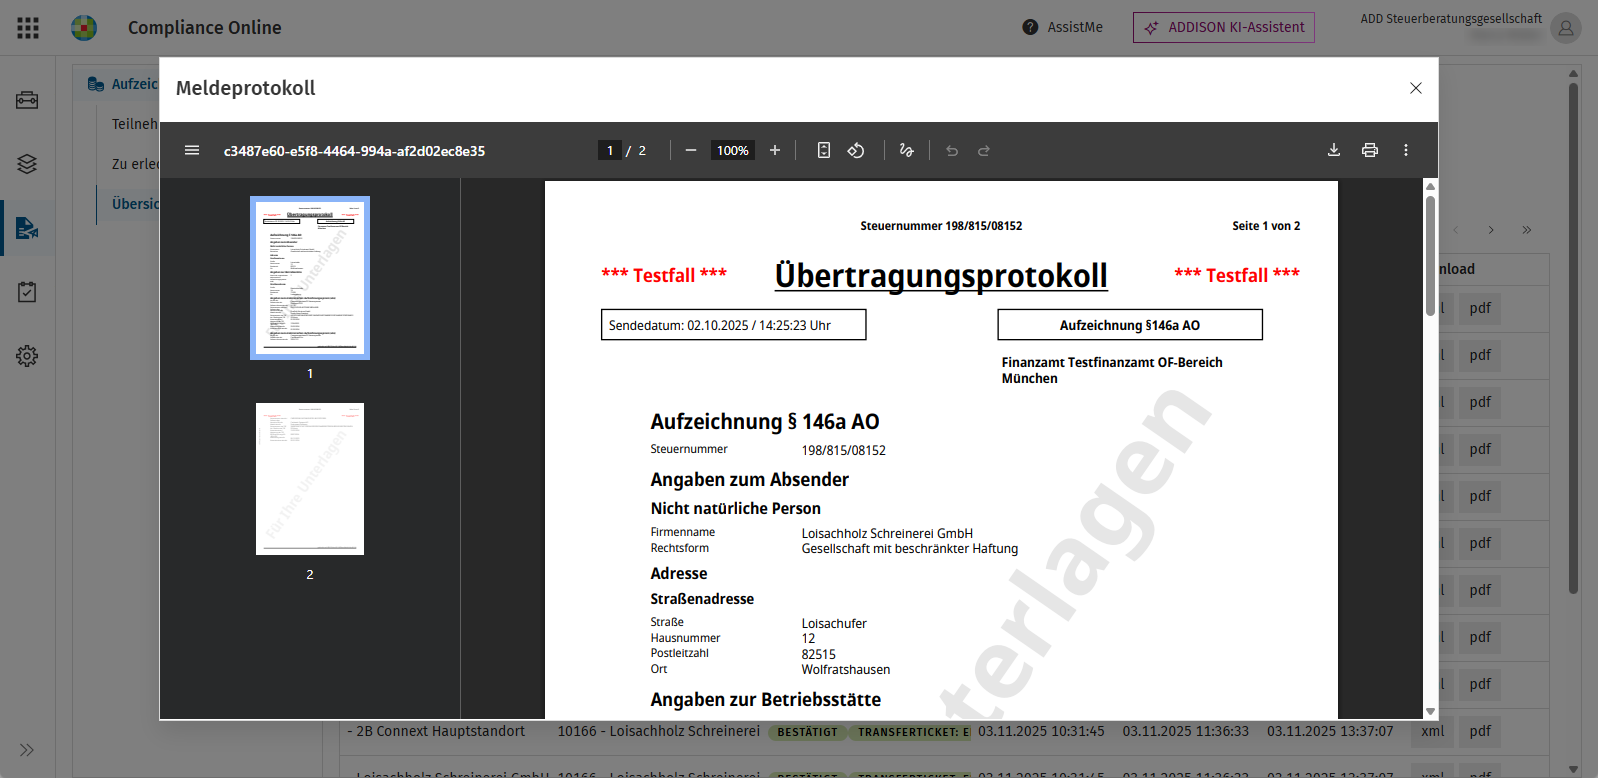Open the user profile avatar
The image size is (1598, 778).
1565,28
